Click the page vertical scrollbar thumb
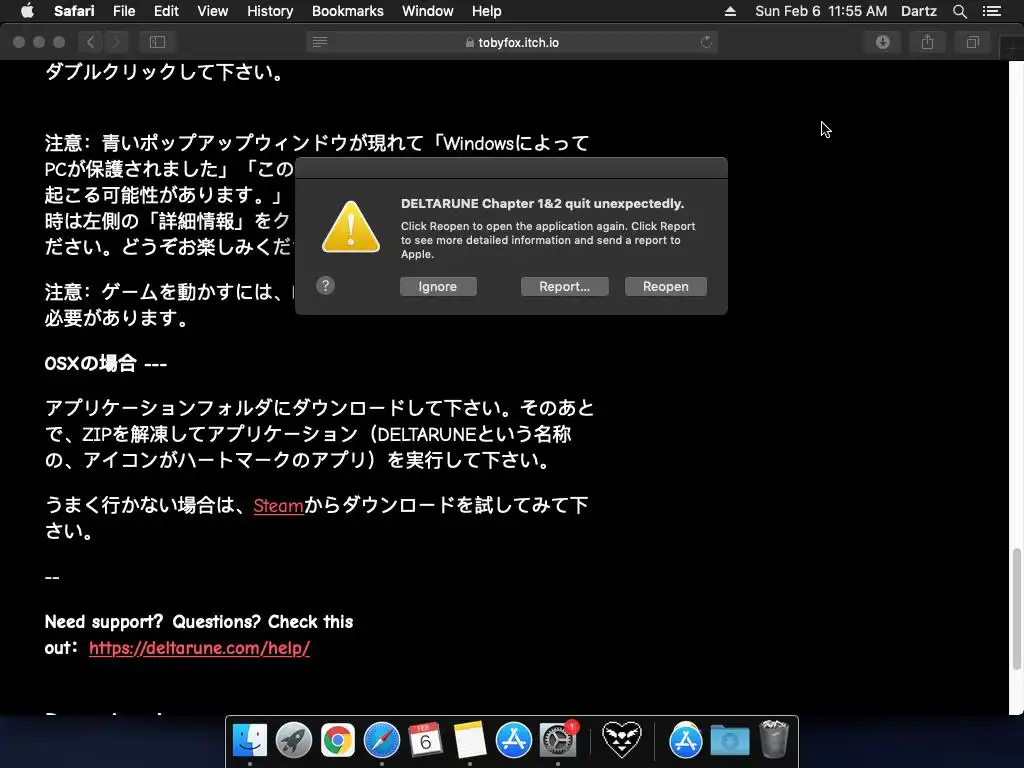The image size is (1024, 768). coord(1016,609)
